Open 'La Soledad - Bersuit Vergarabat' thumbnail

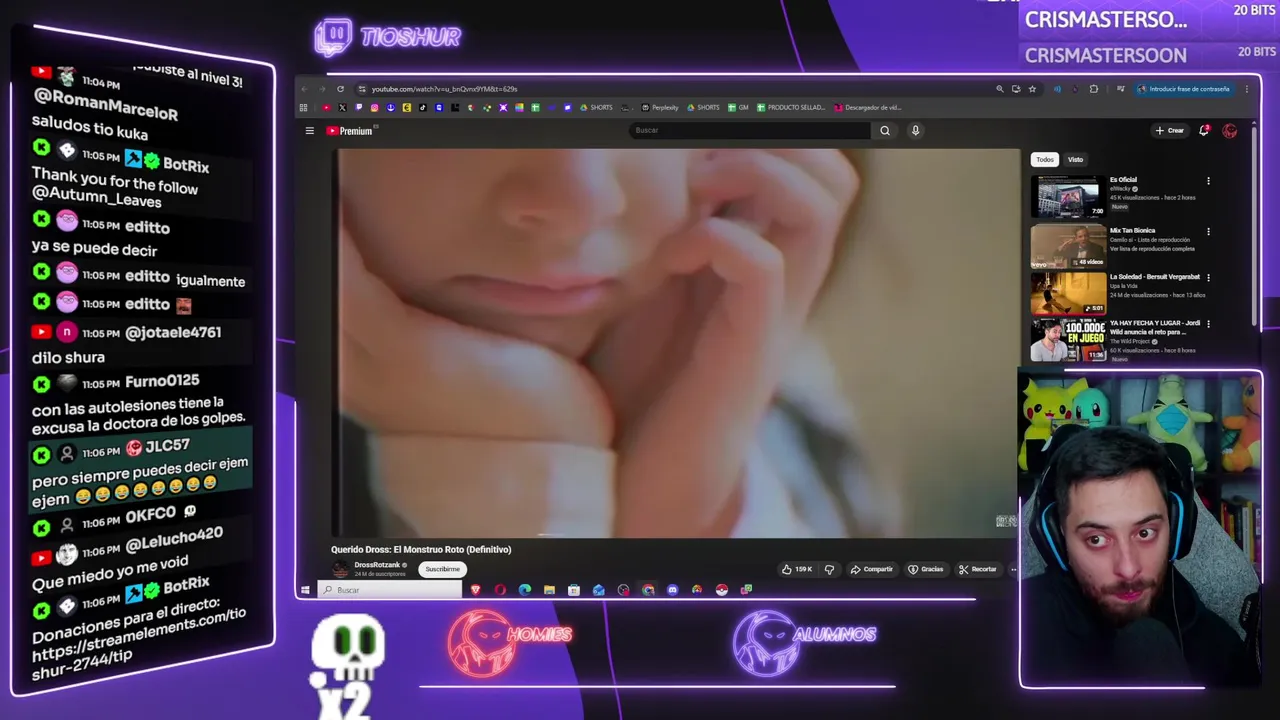point(1068,293)
